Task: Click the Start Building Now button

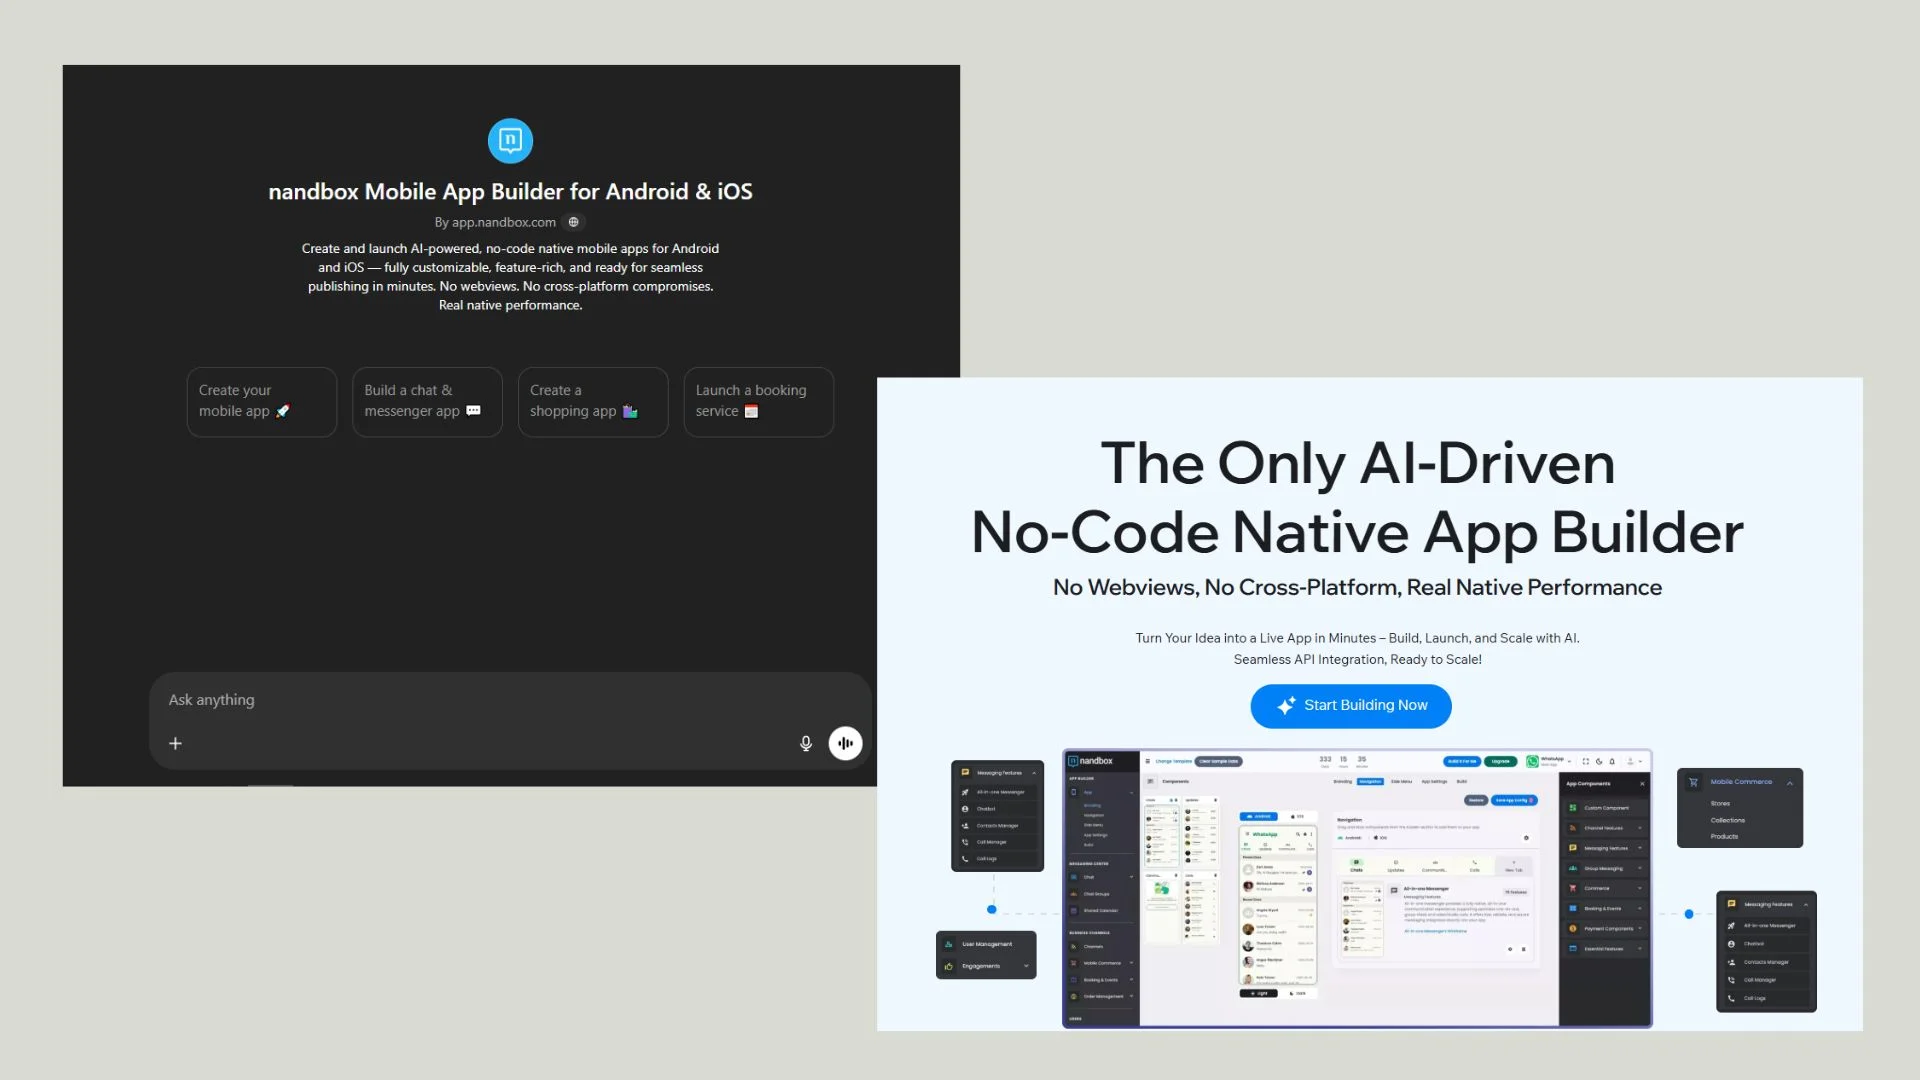Action: [x=1350, y=706]
